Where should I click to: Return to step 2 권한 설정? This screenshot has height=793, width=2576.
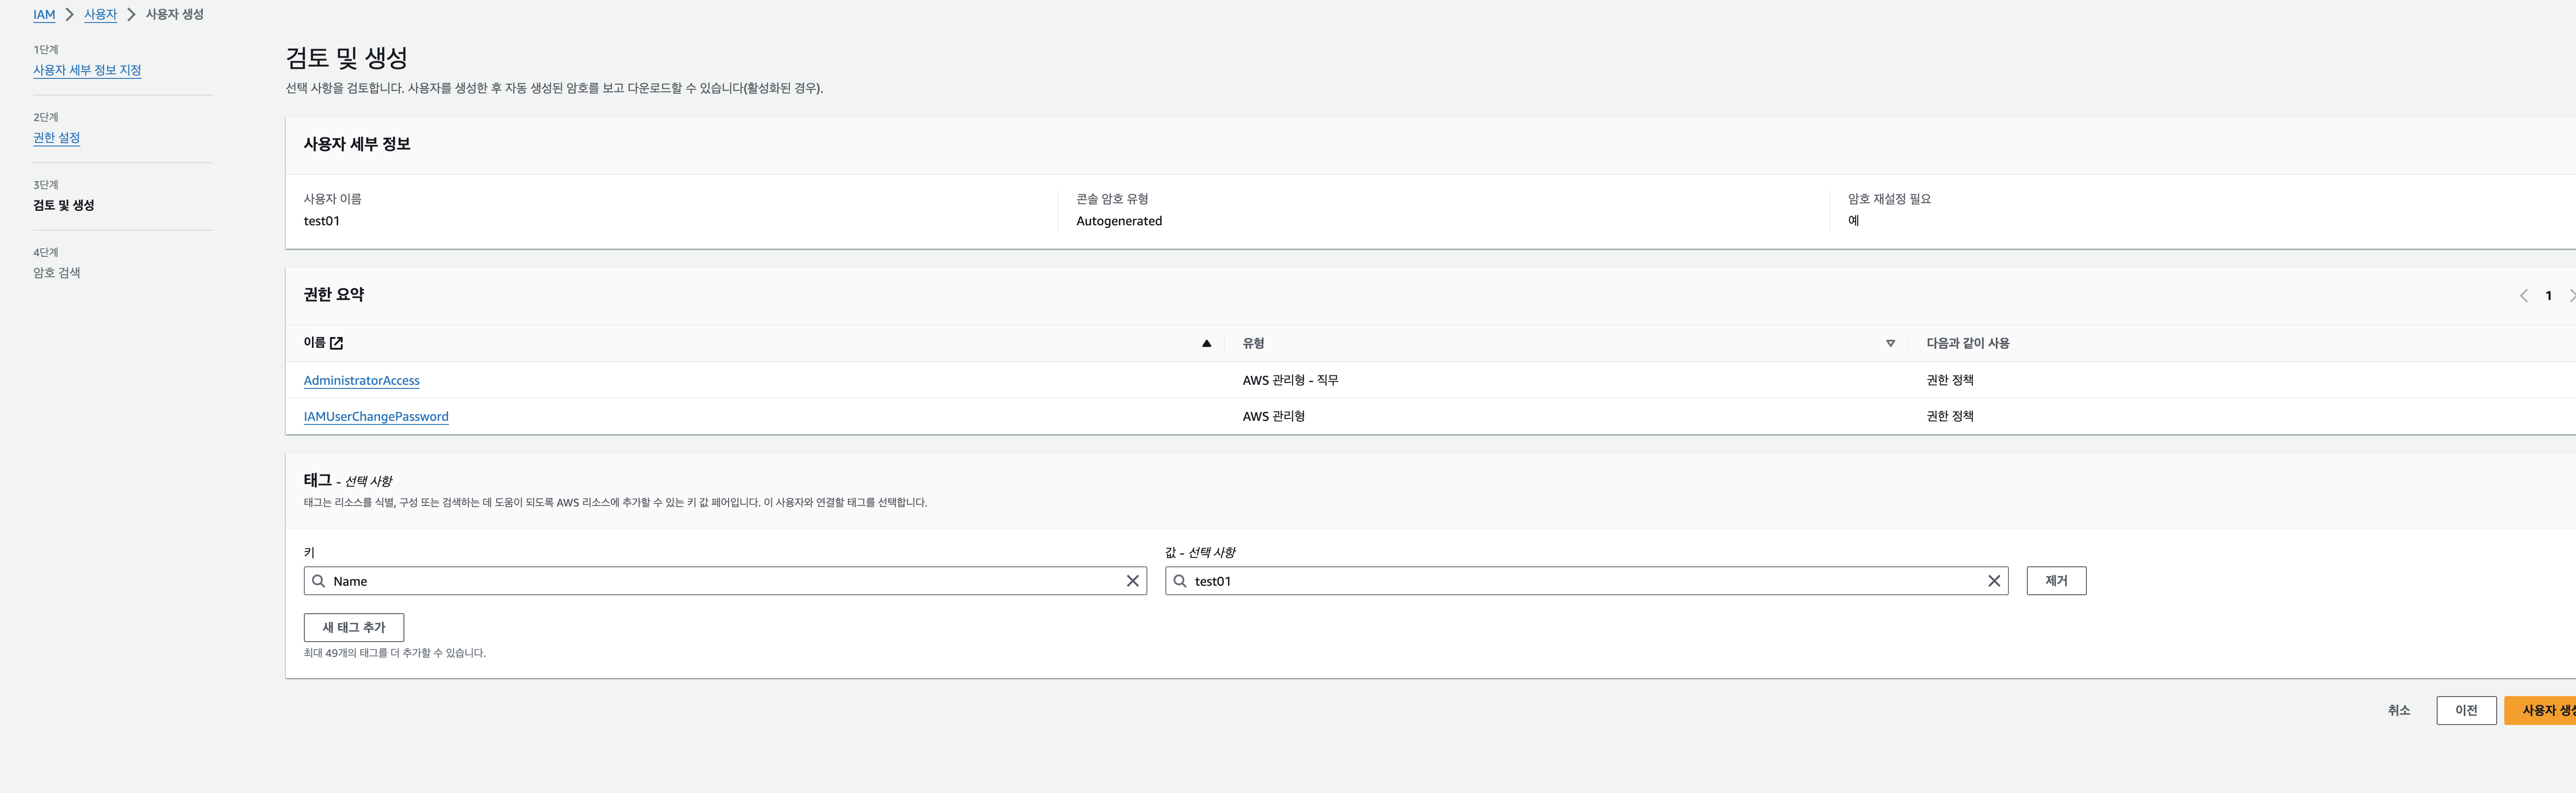point(56,138)
